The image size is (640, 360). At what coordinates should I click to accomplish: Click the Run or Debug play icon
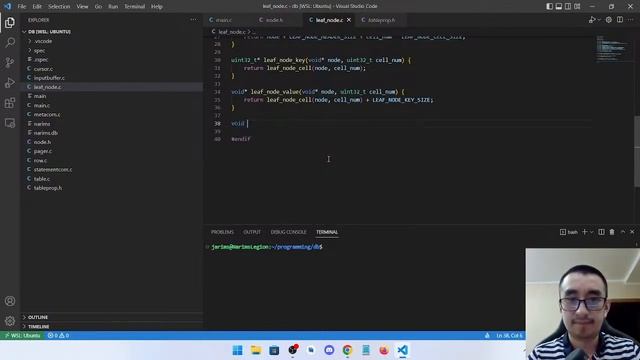(x=592, y=20)
